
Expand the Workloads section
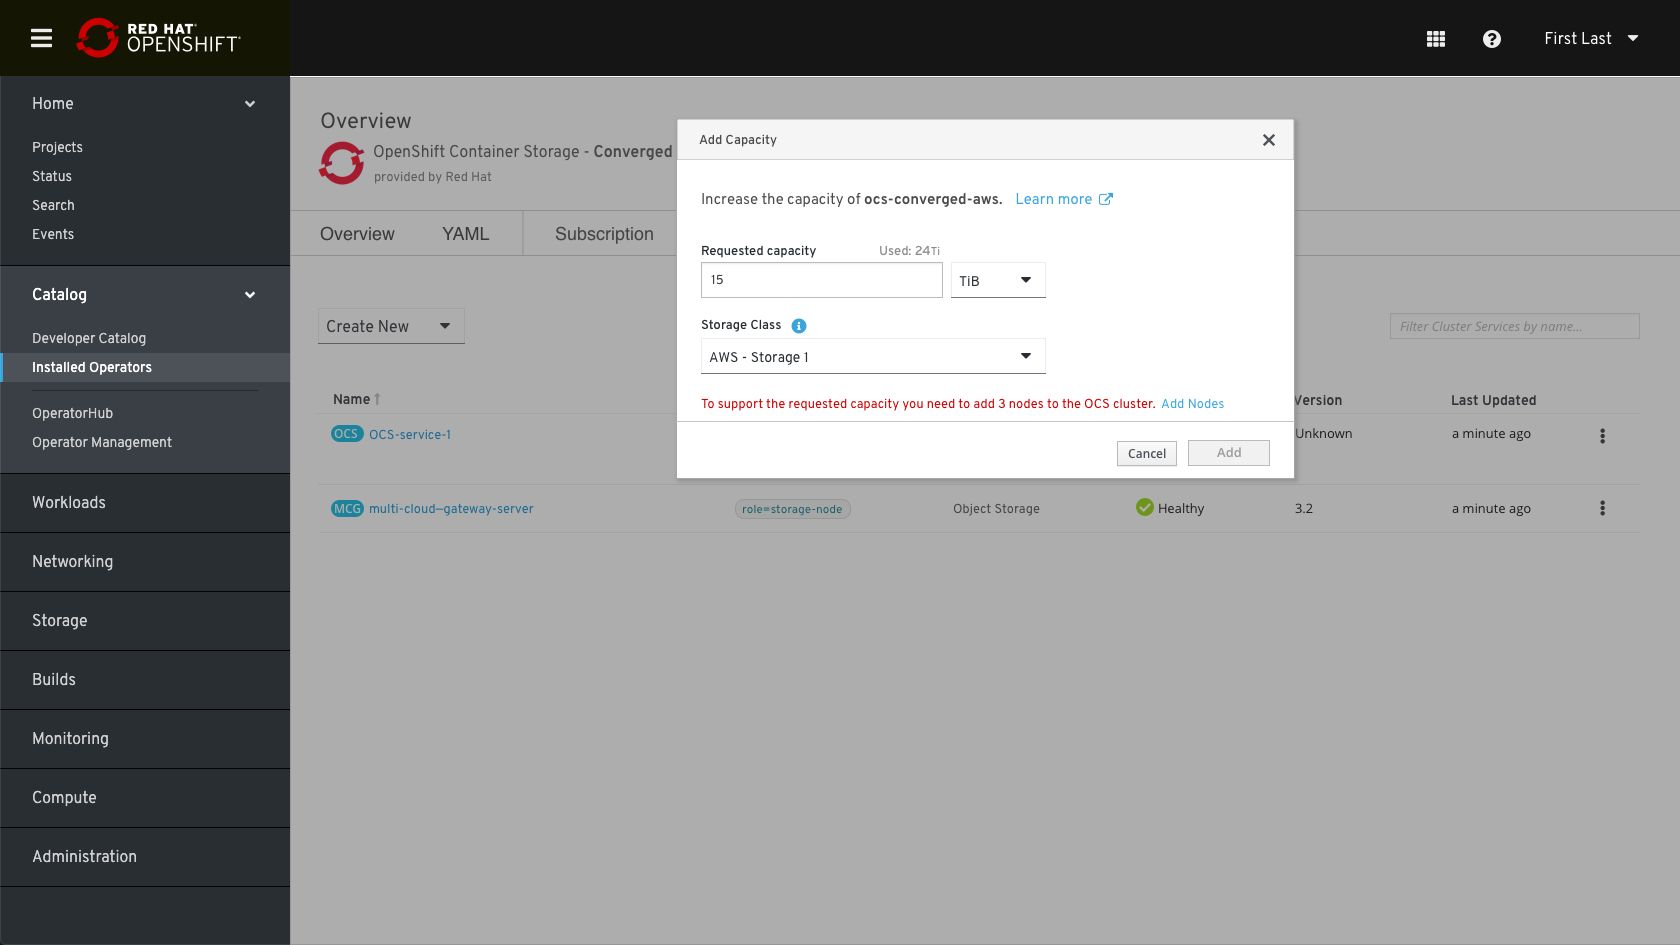145,503
